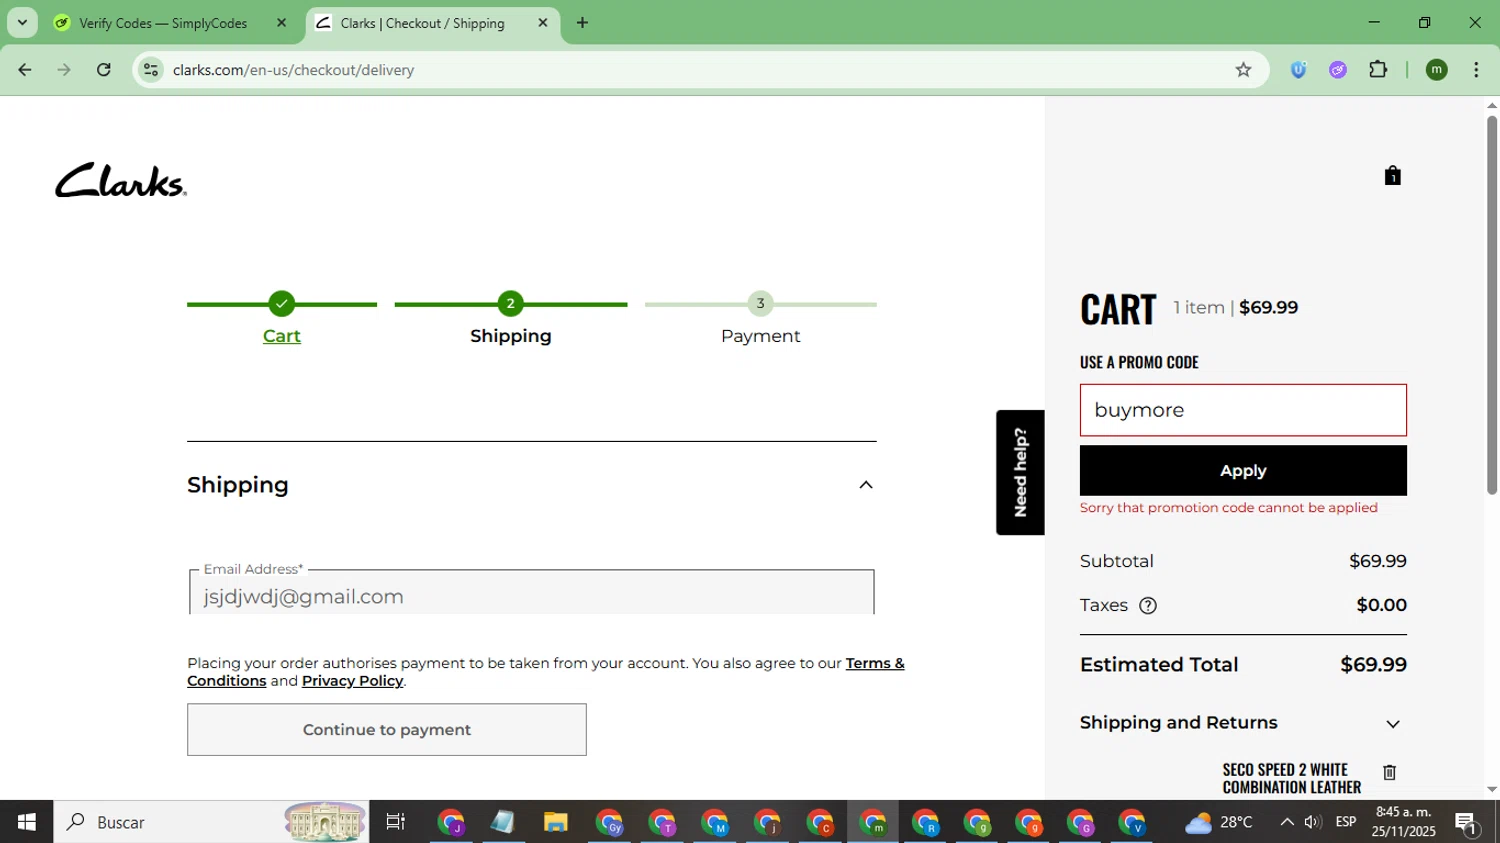Click the taxes help question mark icon
The width and height of the screenshot is (1500, 843).
point(1148,605)
